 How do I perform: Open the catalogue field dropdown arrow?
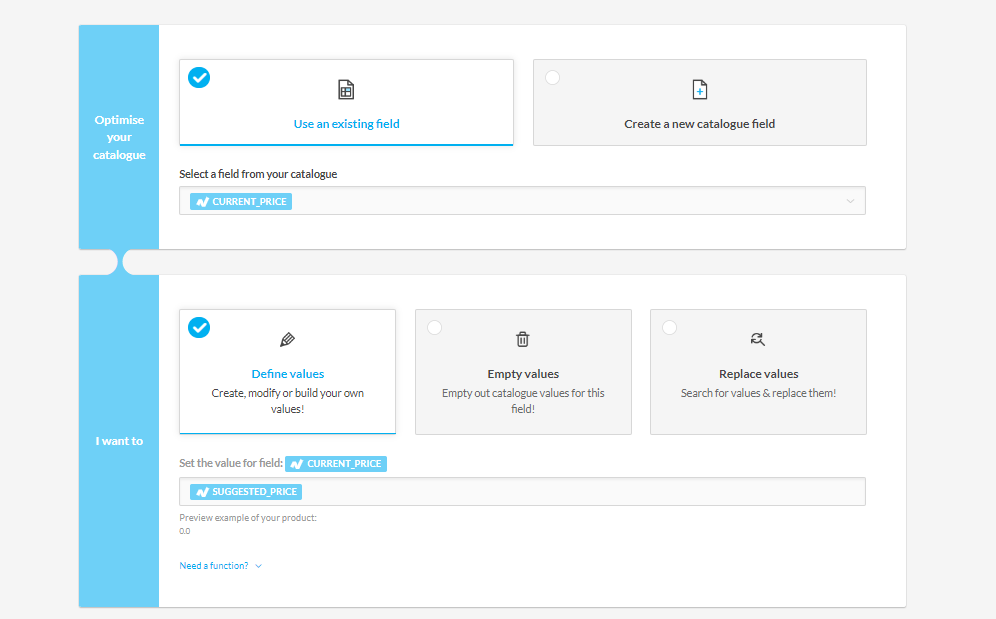[850, 201]
